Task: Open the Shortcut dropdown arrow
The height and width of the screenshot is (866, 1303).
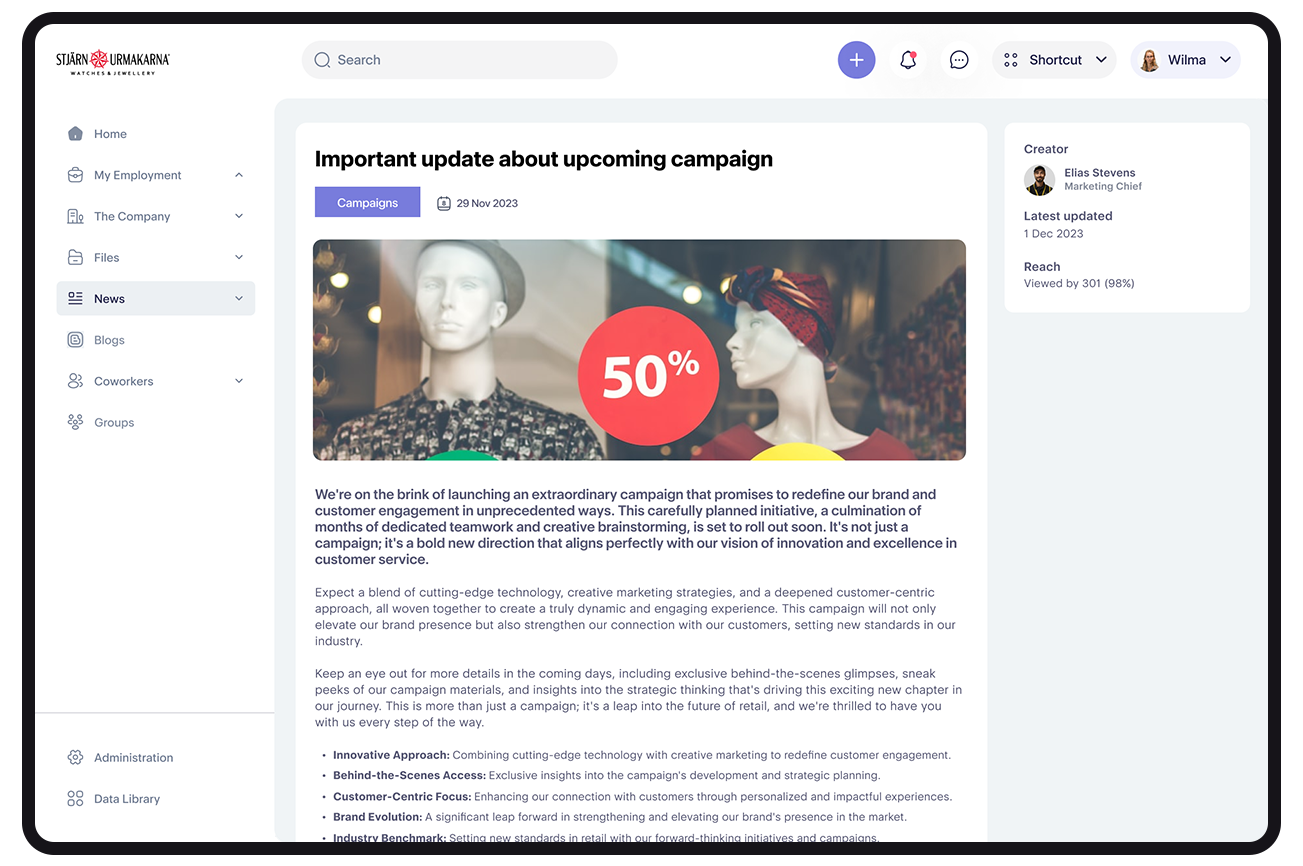Action: point(1101,60)
